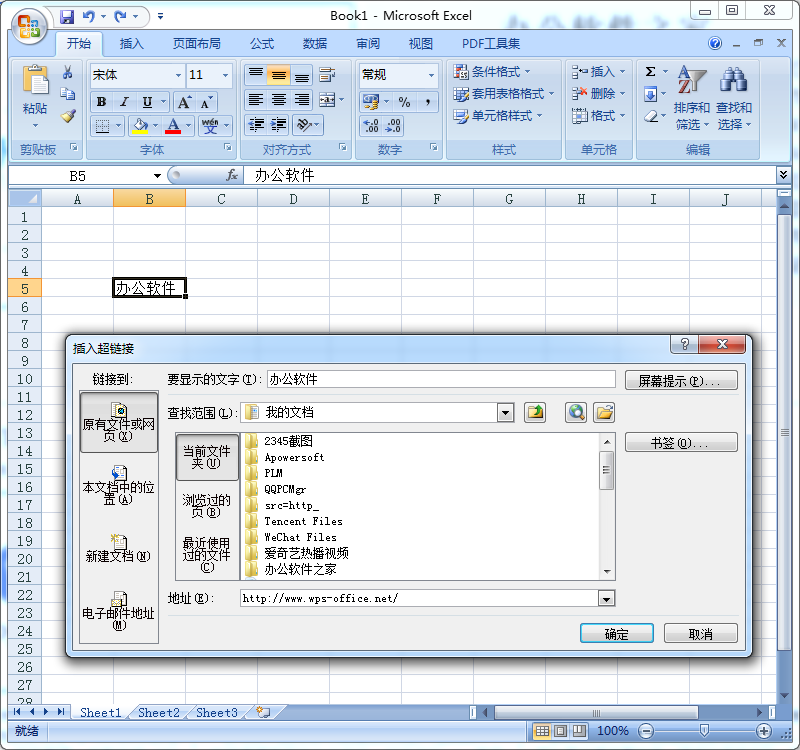
Task: Switch to 插入 ribbon tab
Action: 131,44
